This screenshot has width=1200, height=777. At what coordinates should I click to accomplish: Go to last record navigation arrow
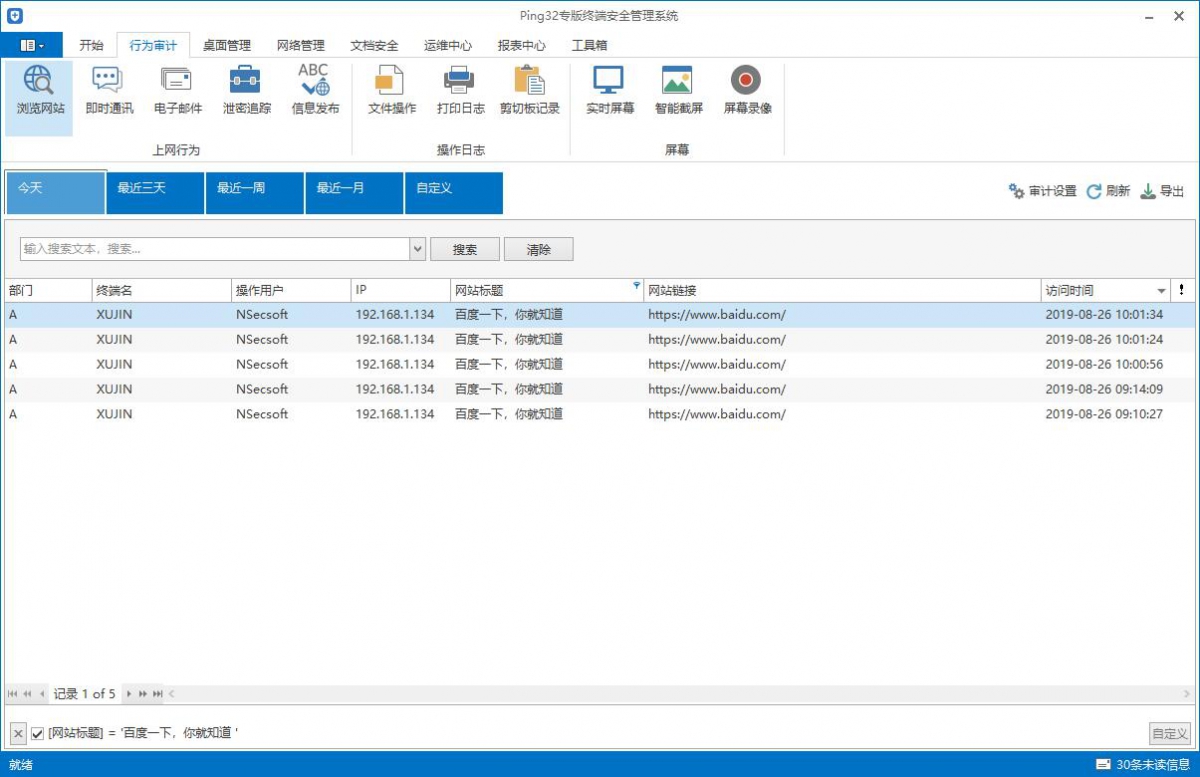click(x=158, y=693)
